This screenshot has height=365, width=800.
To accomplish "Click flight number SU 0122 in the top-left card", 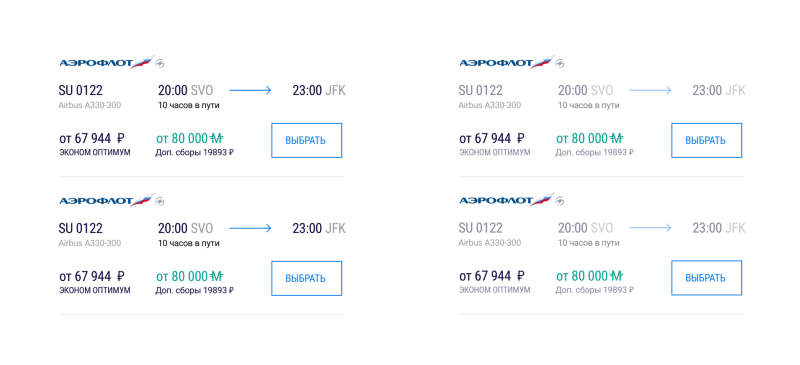I will [81, 91].
